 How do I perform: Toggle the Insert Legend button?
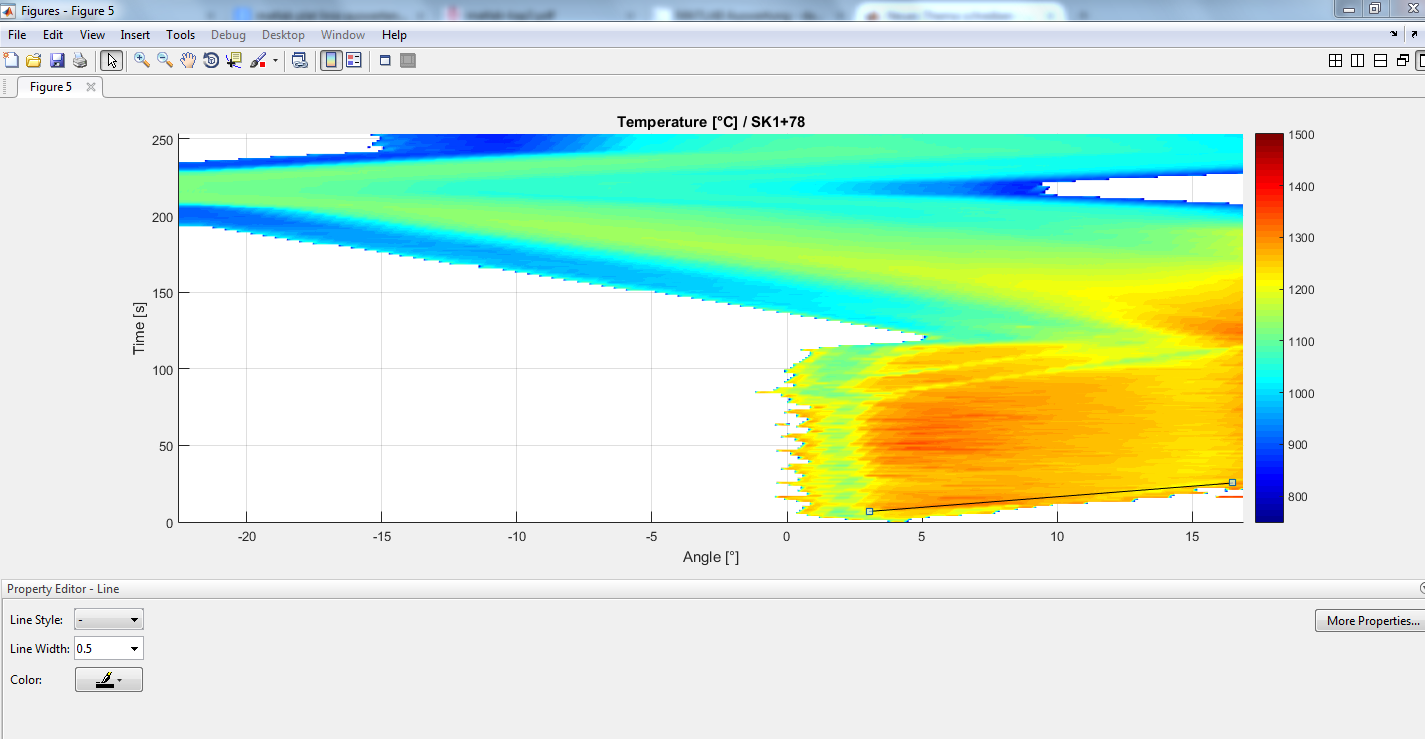coord(353,61)
